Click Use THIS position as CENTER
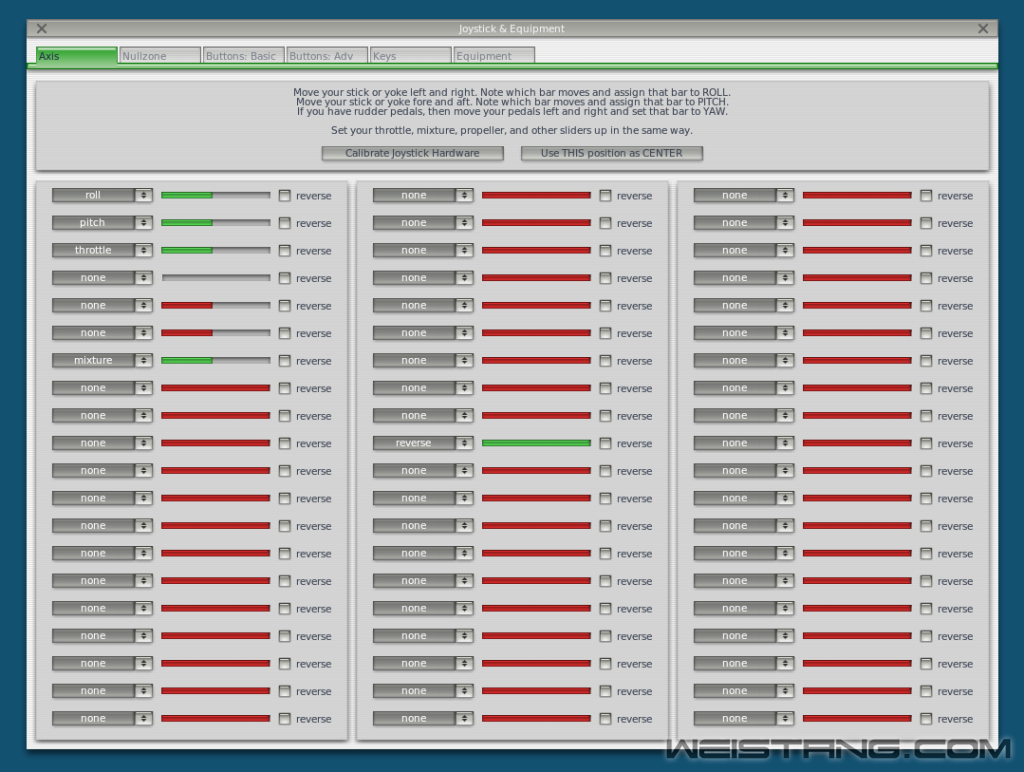This screenshot has width=1024, height=772. pos(612,153)
